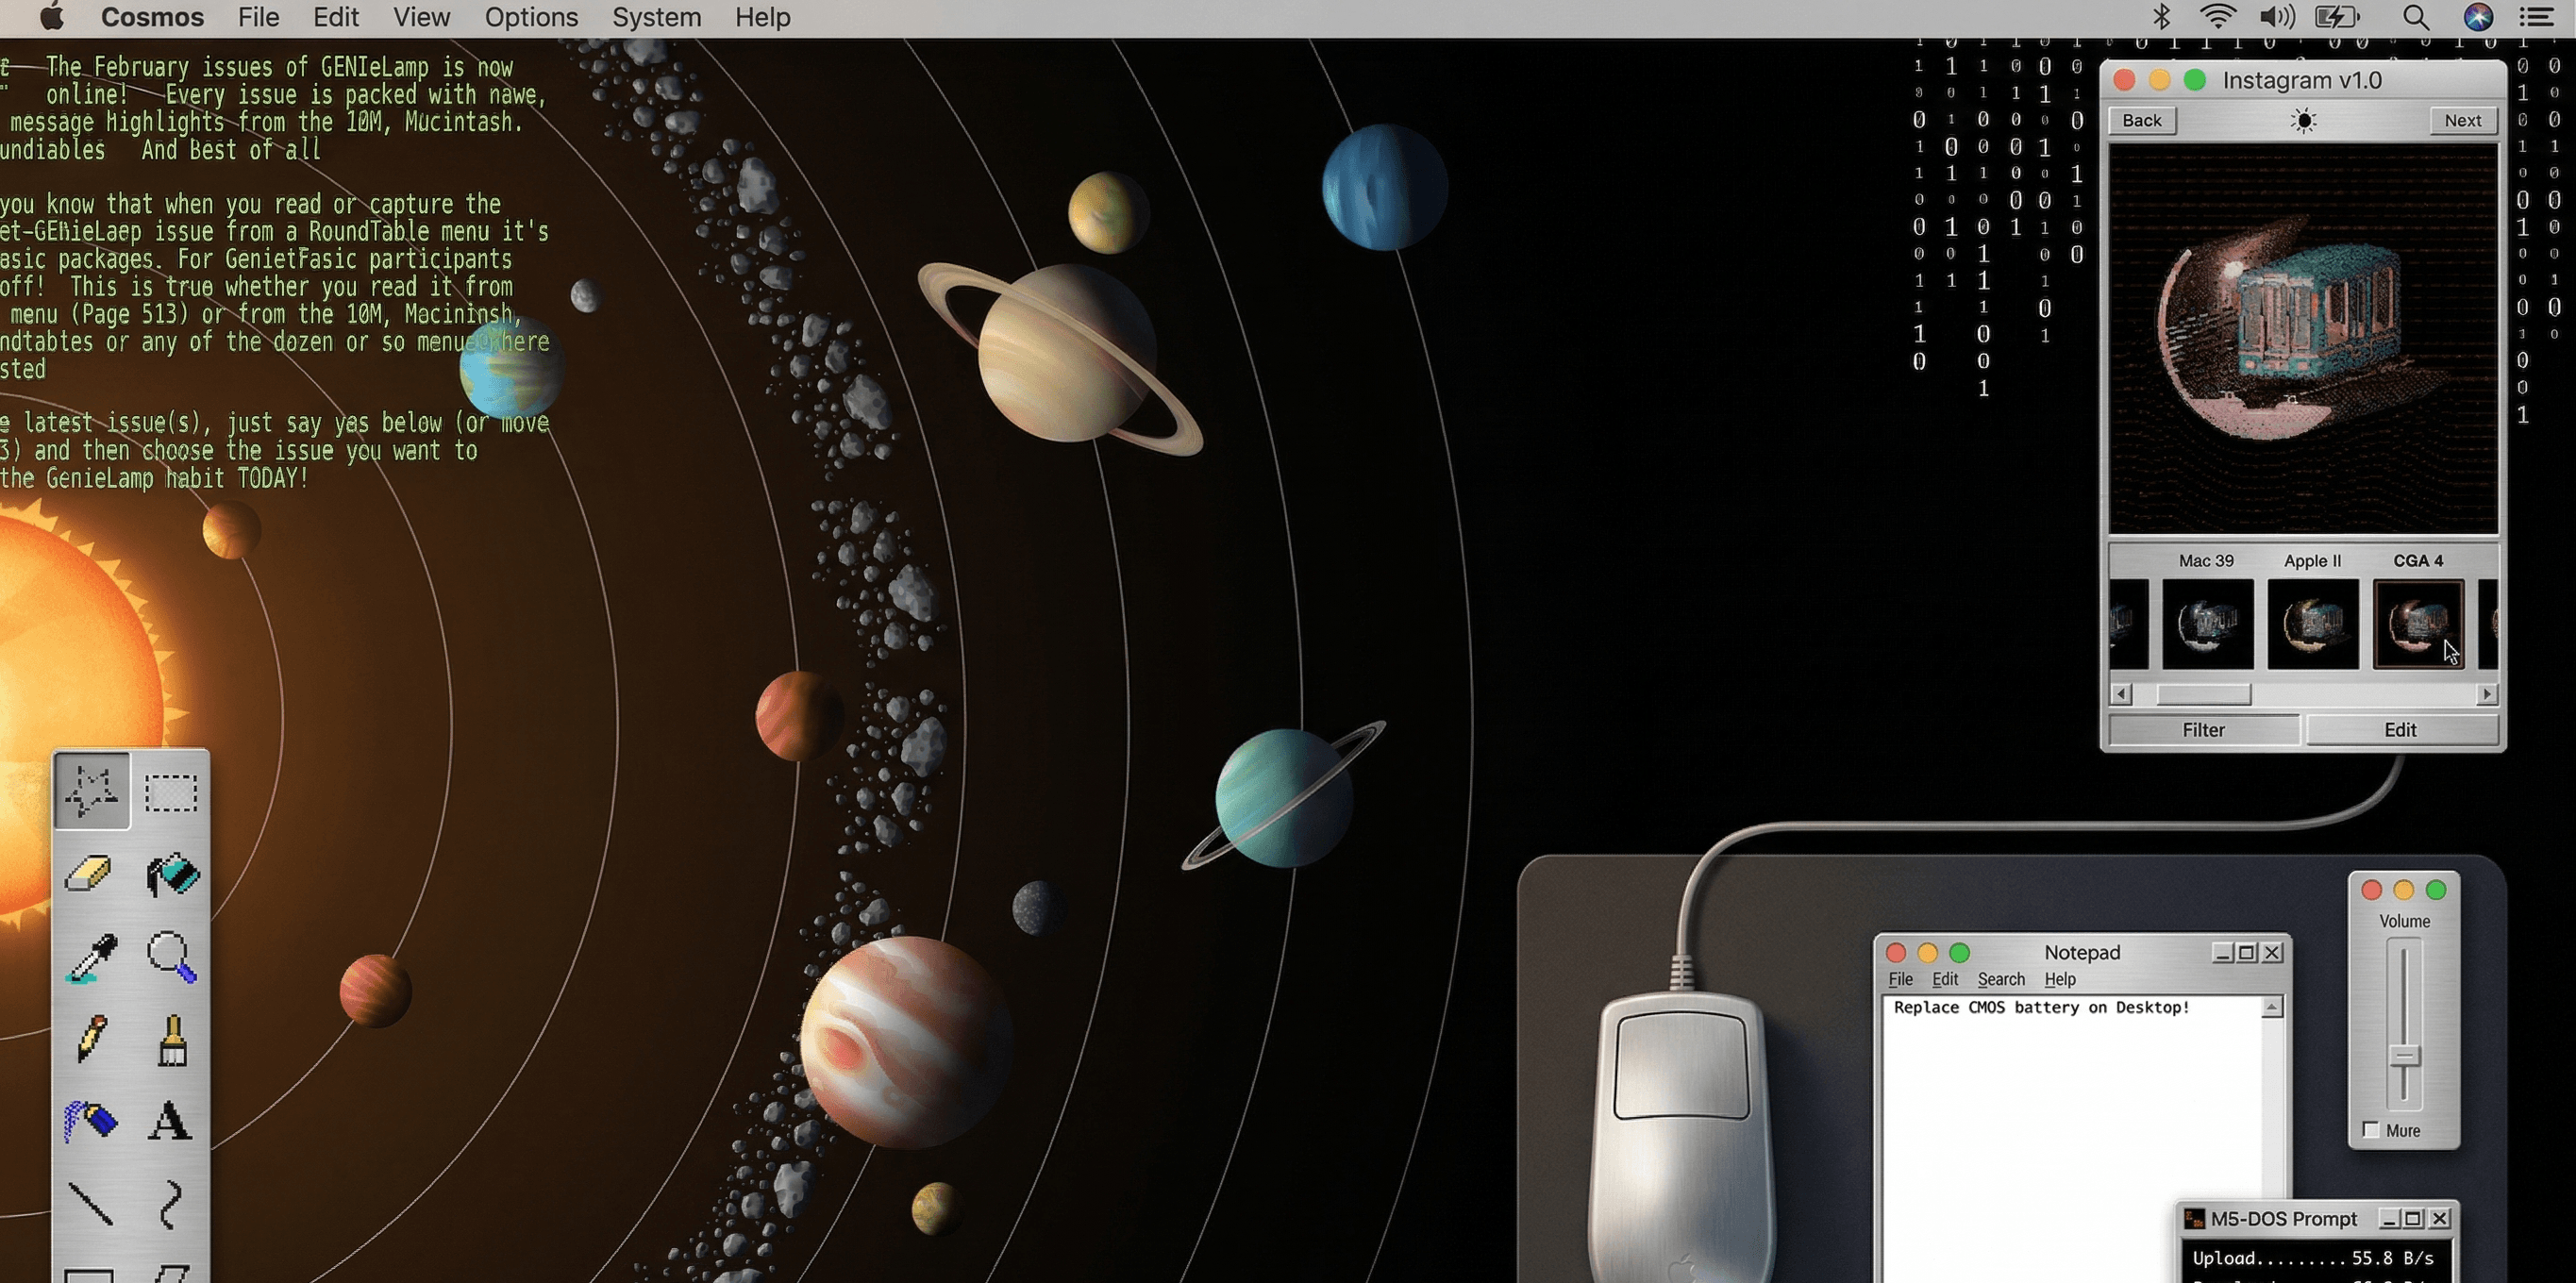The image size is (2576, 1283).
Task: Click the filter strip horizontal scrollbar thumb
Action: coord(2202,693)
